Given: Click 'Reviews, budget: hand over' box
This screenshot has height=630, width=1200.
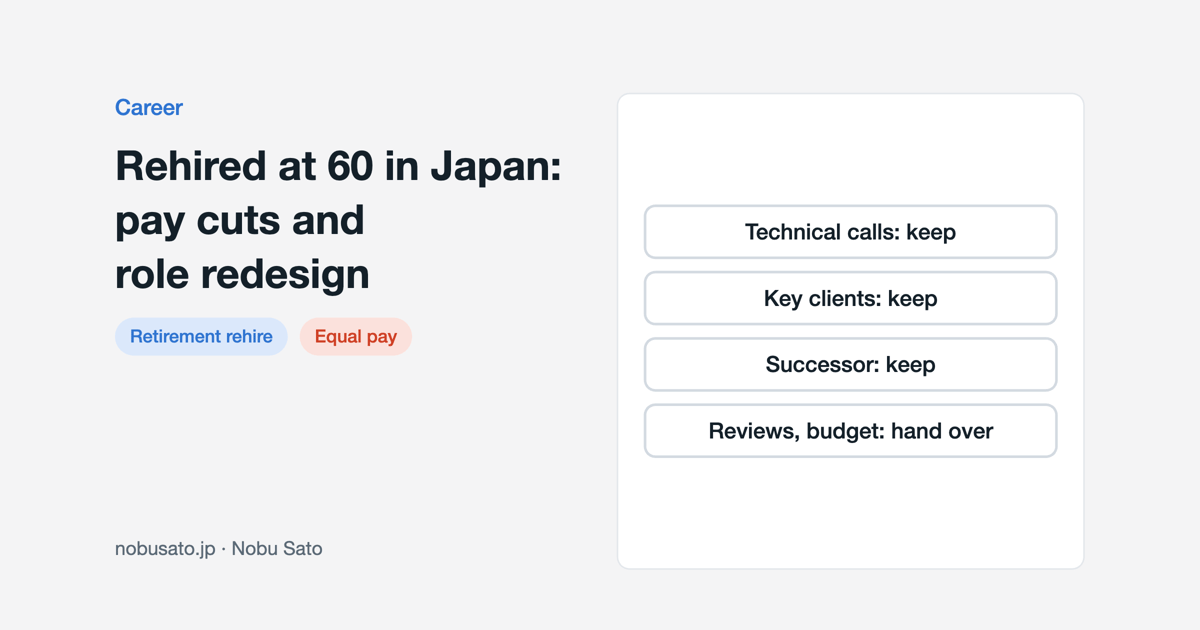Looking at the screenshot, I should (x=850, y=431).
